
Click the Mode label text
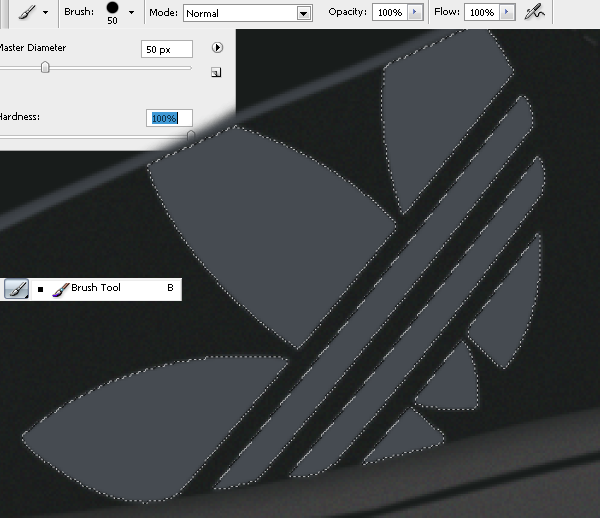(x=163, y=13)
